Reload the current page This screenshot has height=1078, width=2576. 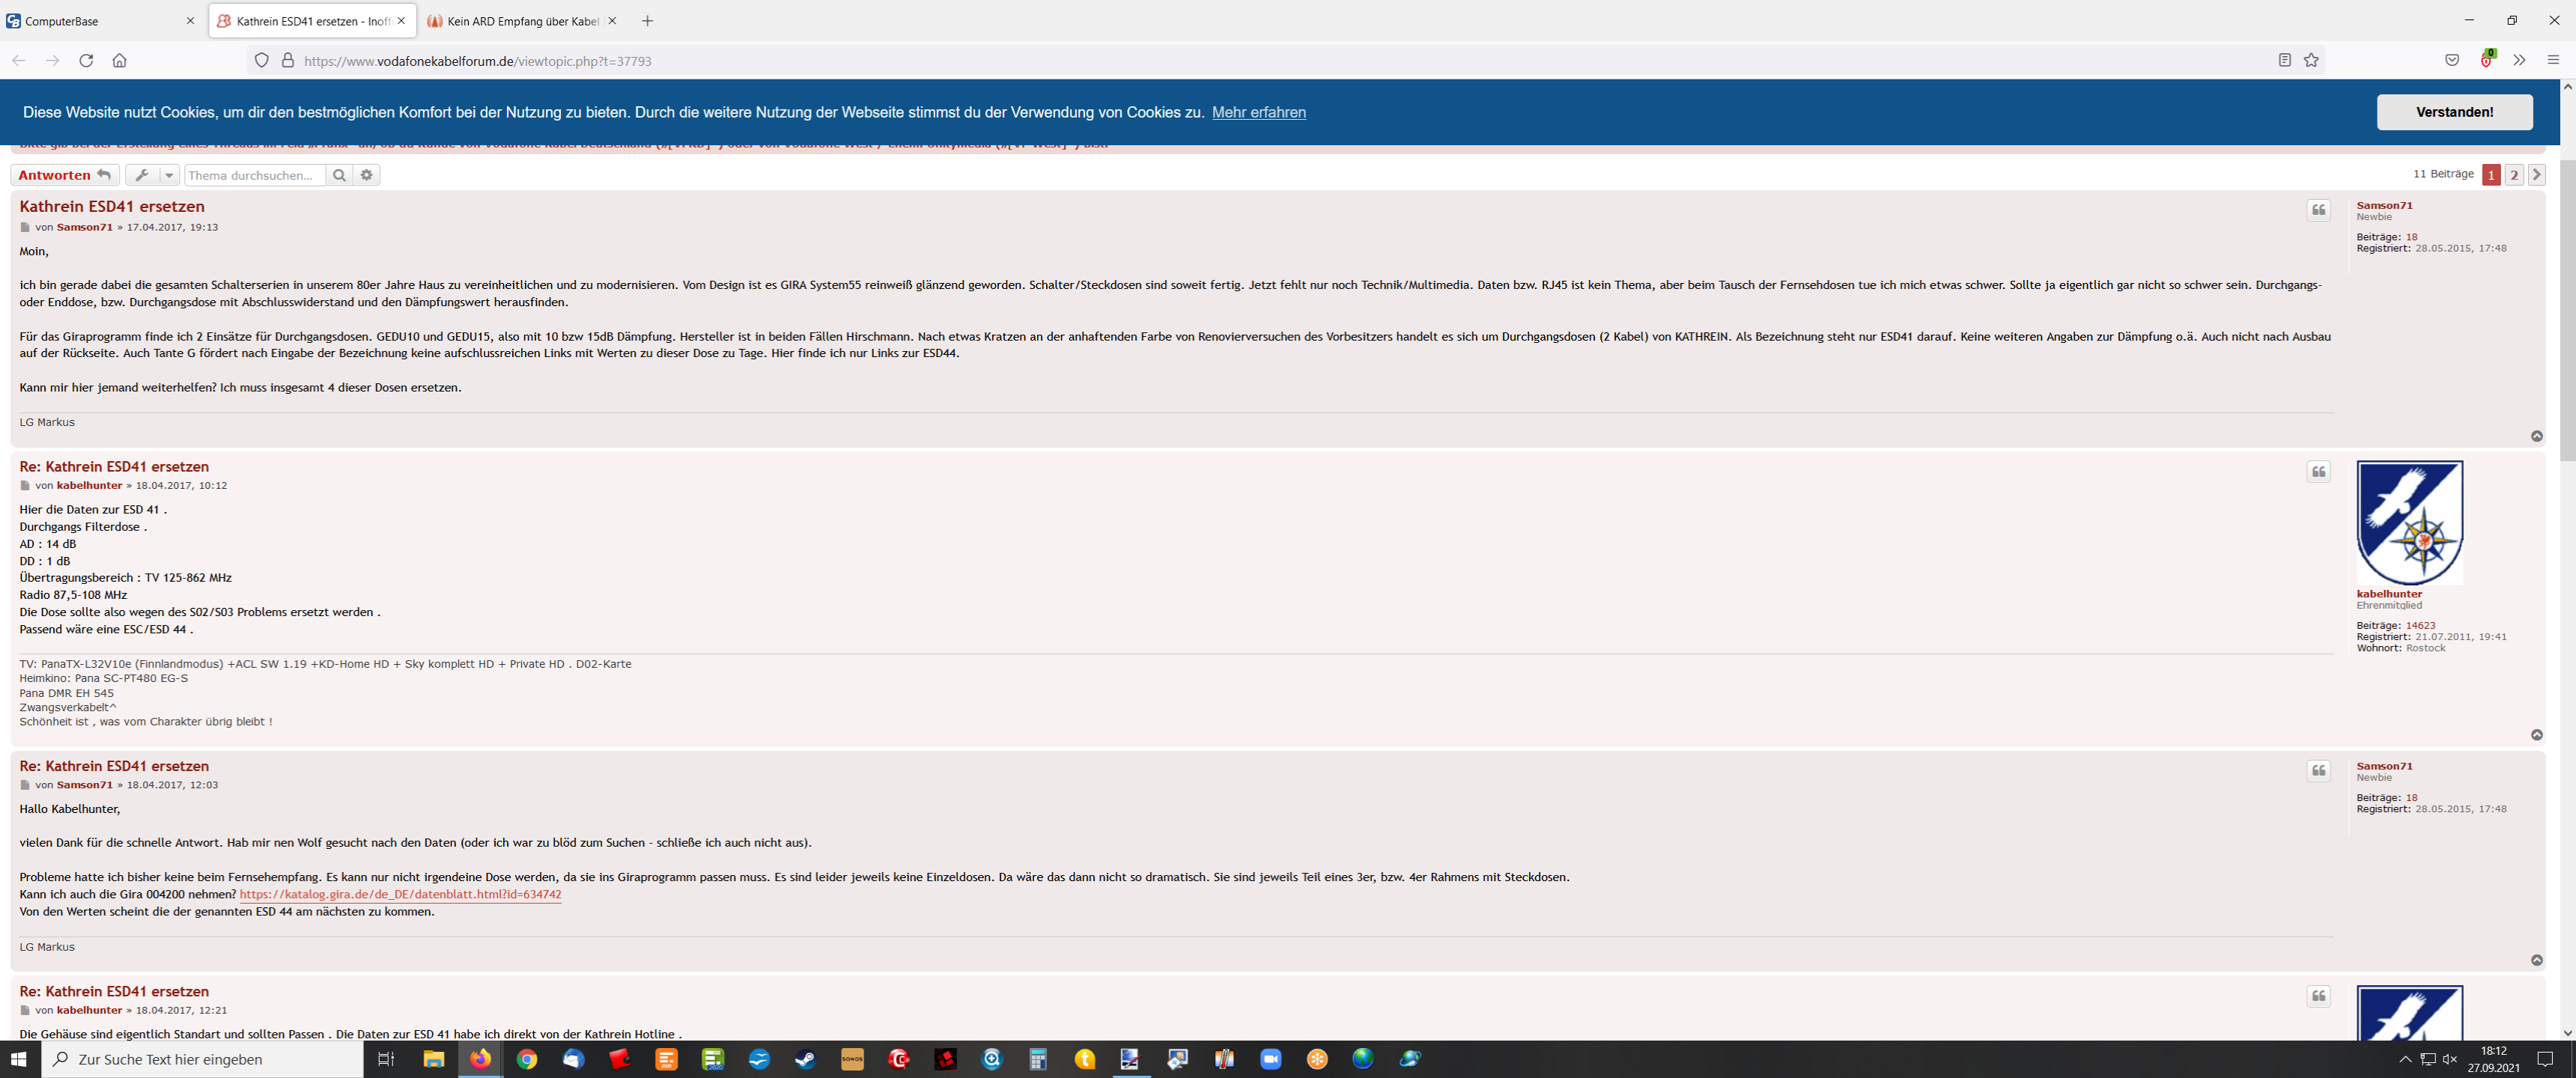(x=86, y=60)
